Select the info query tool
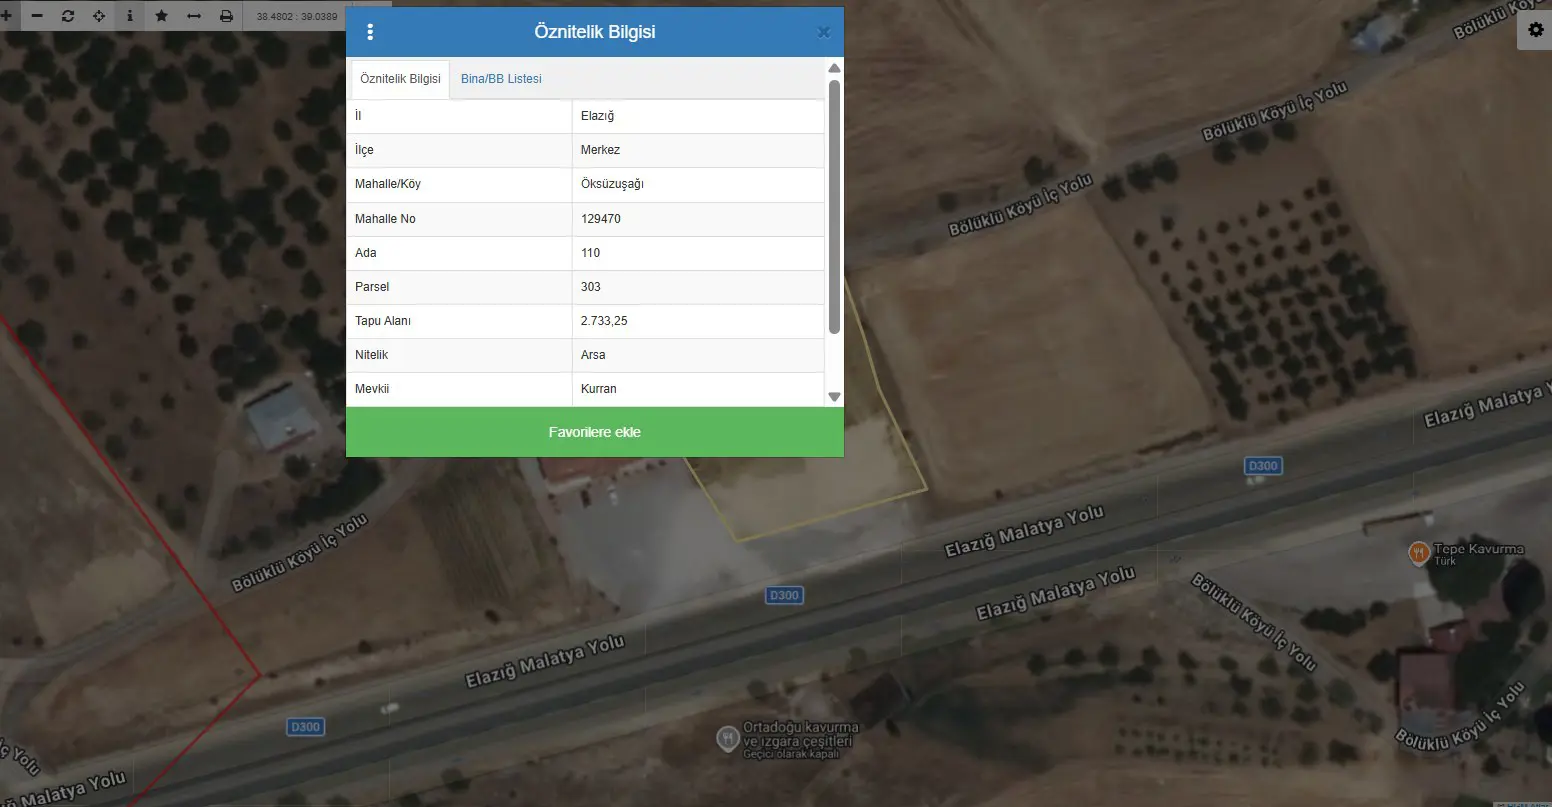The height and width of the screenshot is (807, 1552). [x=130, y=16]
